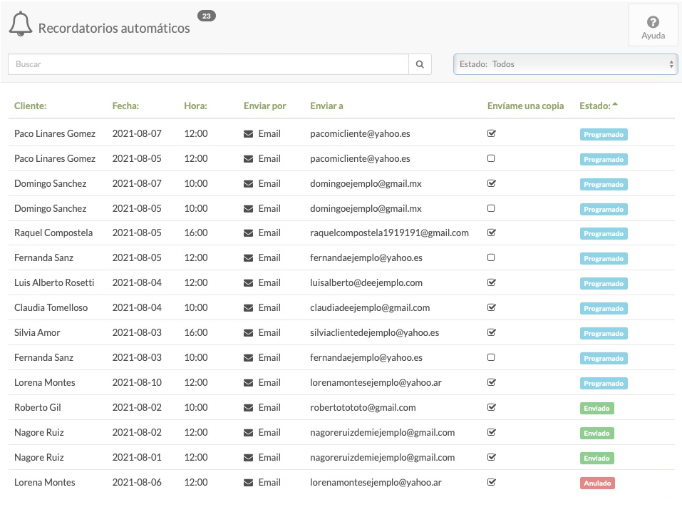Sort by the Hora column header
The width and height of the screenshot is (682, 518).
pyautogui.click(x=195, y=105)
